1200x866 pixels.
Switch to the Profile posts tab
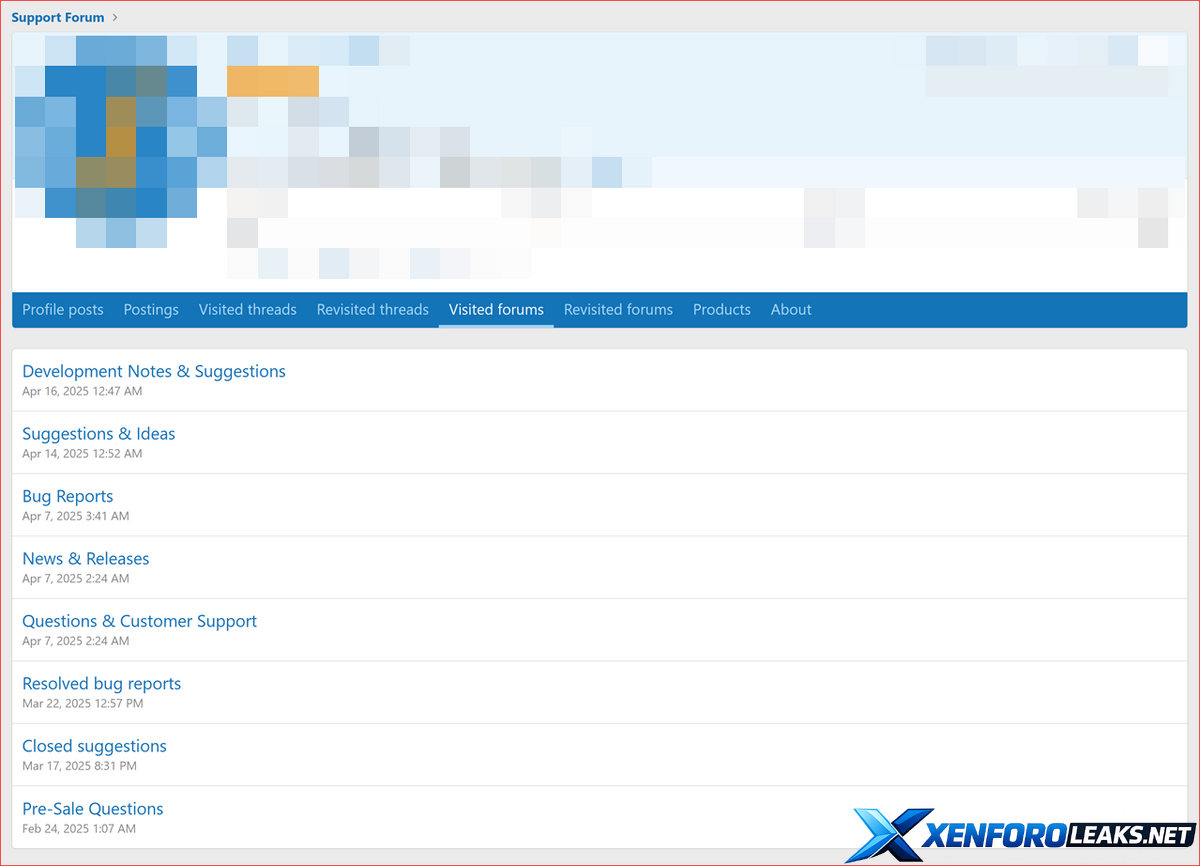(63, 310)
